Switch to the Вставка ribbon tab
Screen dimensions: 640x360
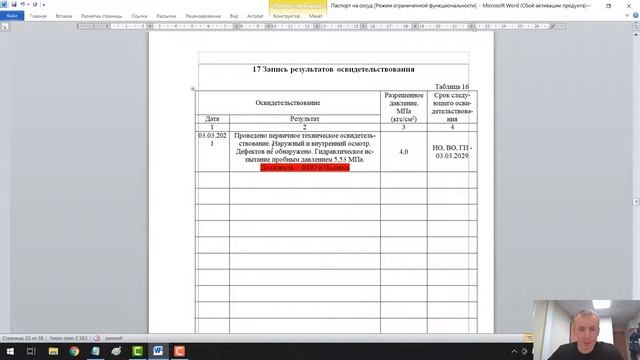point(64,16)
